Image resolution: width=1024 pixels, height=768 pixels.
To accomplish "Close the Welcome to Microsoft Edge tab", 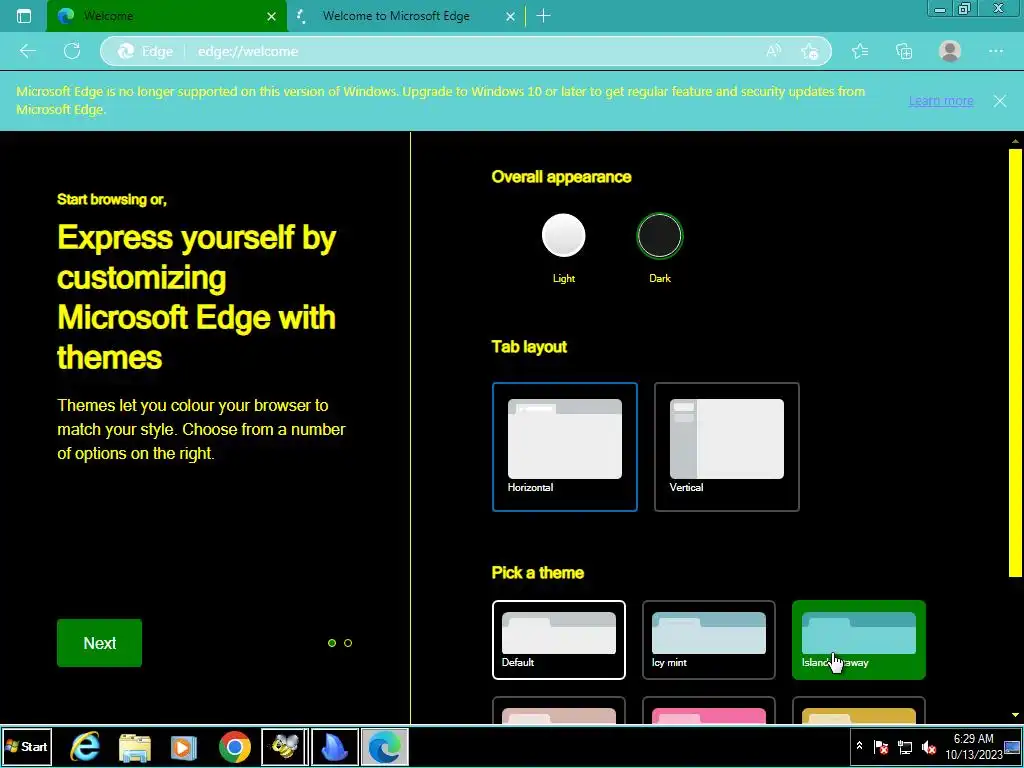I will (511, 16).
